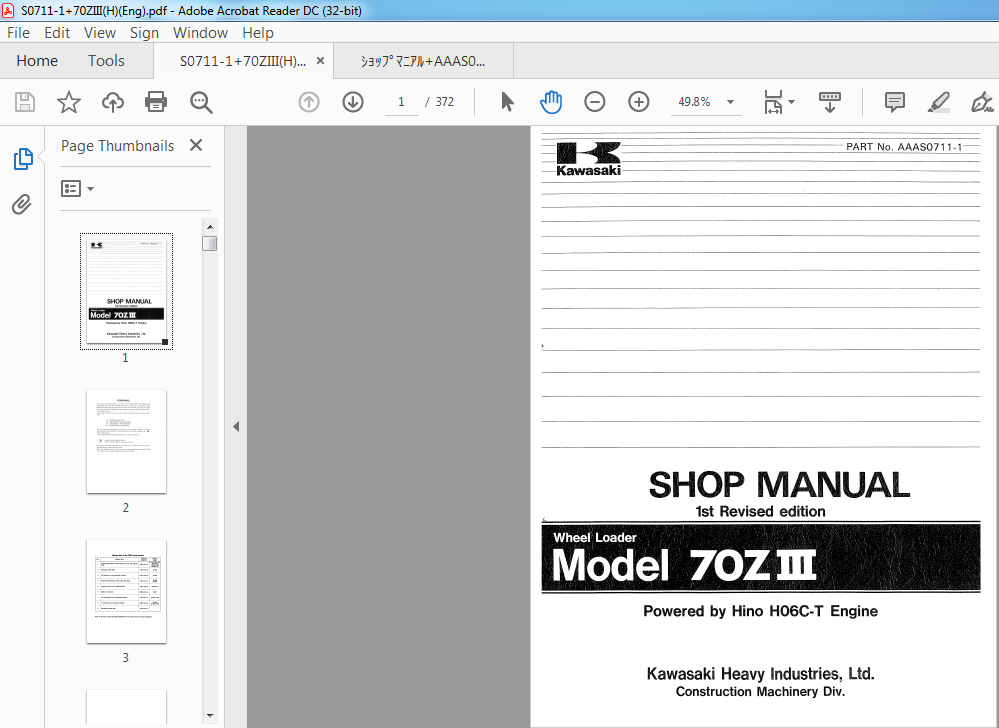This screenshot has height=728, width=999.
Task: Open the Attachments paperclip panel
Action: 22,204
